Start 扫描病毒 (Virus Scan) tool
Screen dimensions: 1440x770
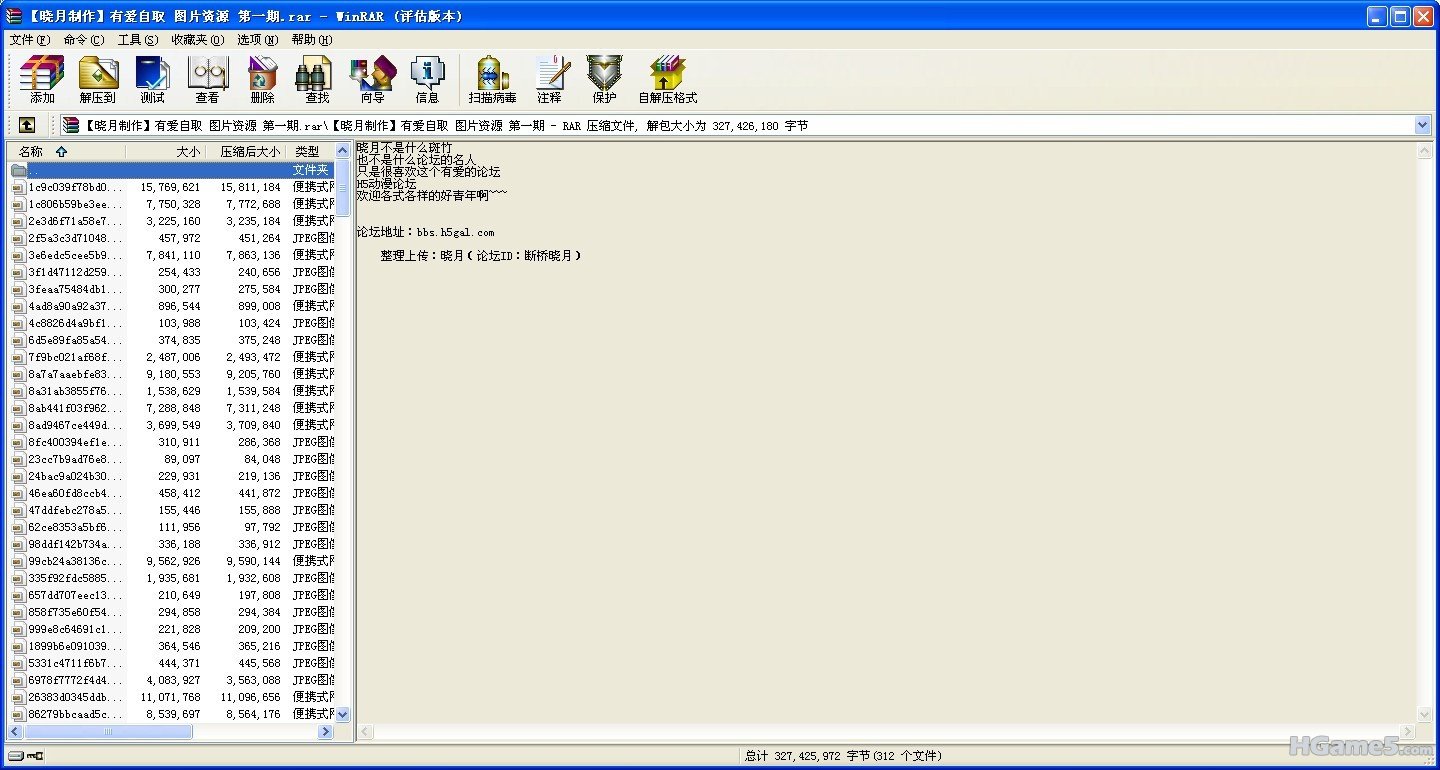tap(492, 80)
